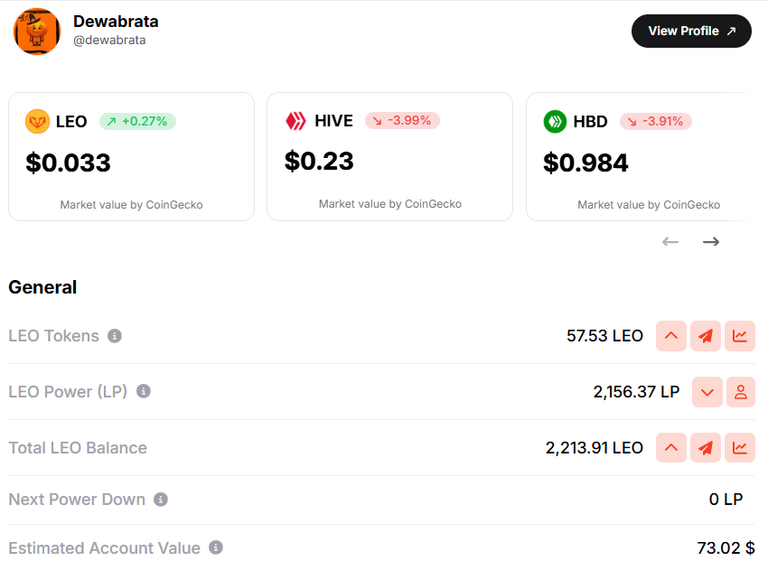Click info icon beside LEO Tokens
Viewport: 768px width, 569px height.
(x=115, y=336)
